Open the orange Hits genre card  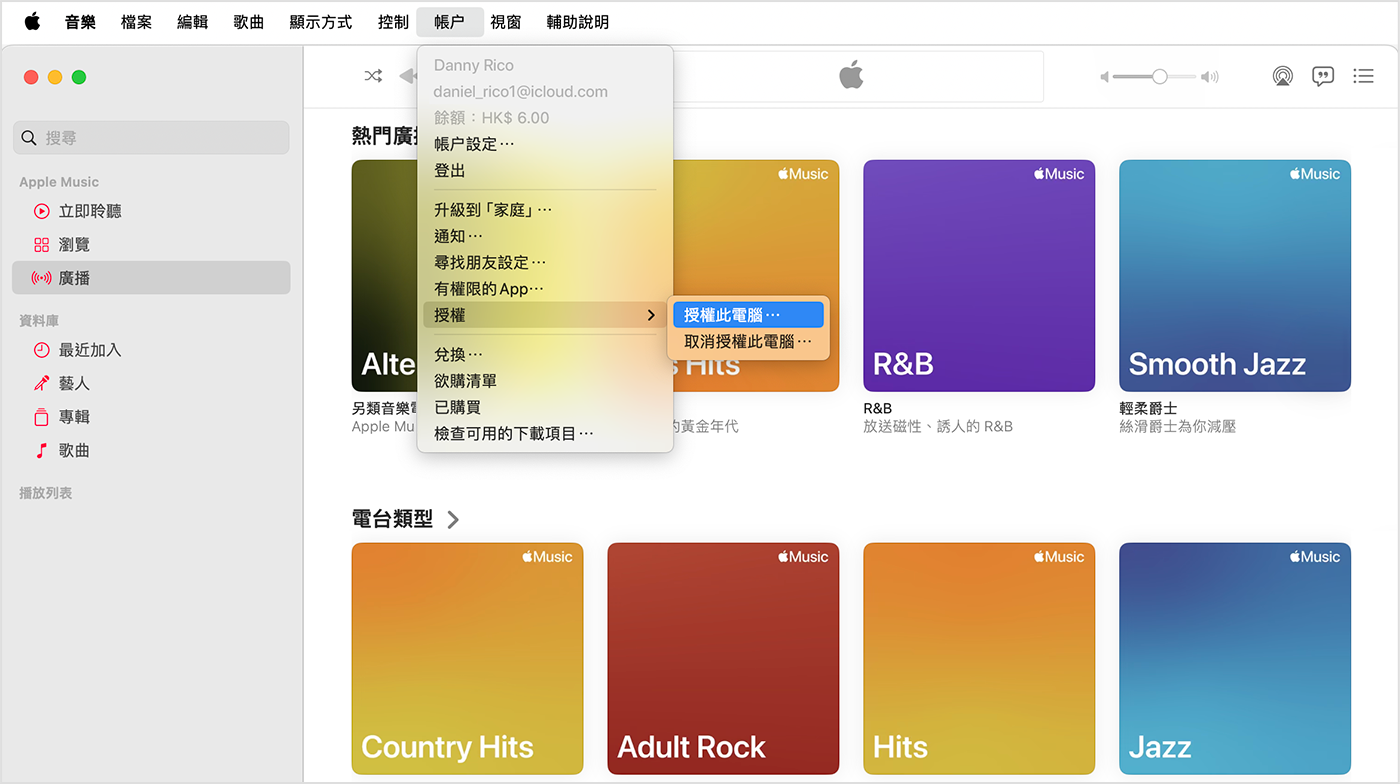[979, 659]
